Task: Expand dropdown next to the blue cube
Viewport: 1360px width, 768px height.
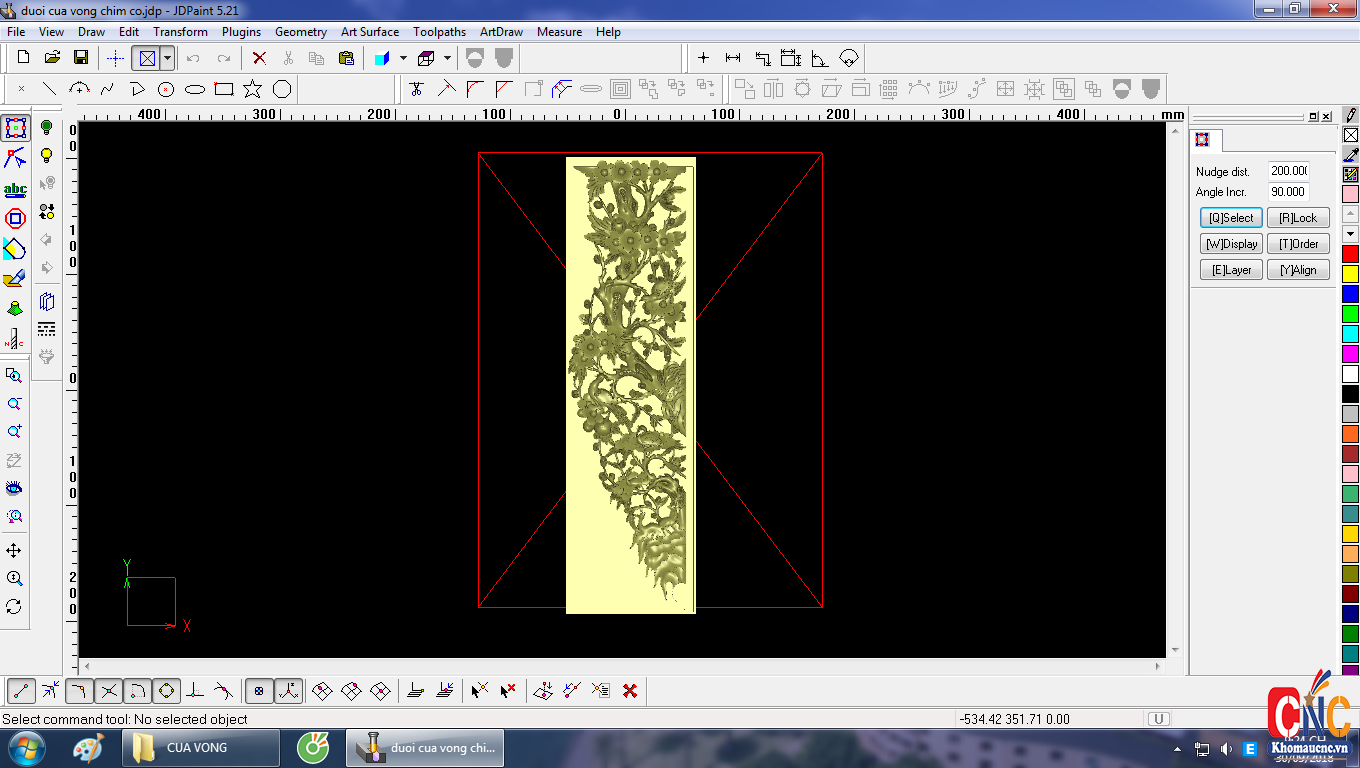Action: coord(403,58)
